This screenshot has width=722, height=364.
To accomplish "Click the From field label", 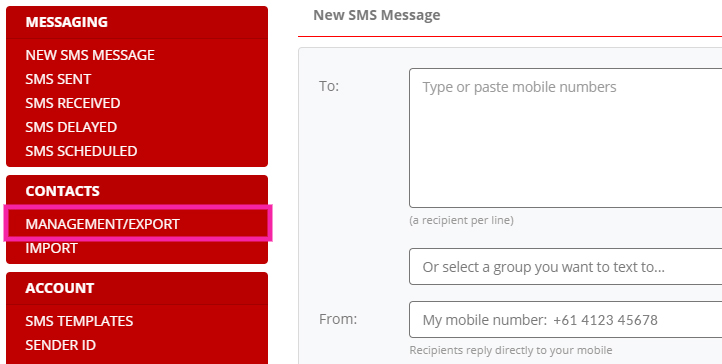I will tap(338, 319).
